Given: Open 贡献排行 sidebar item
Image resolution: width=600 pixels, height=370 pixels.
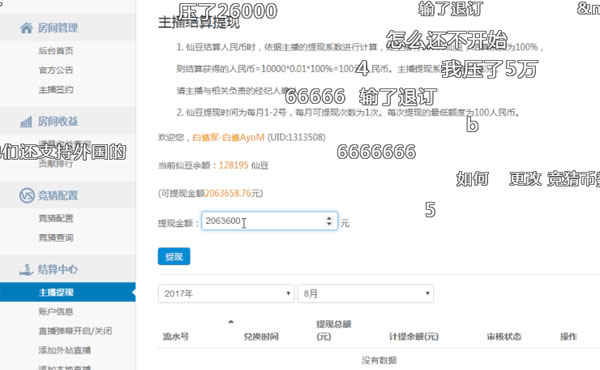Looking at the screenshot, I should coord(56,164).
